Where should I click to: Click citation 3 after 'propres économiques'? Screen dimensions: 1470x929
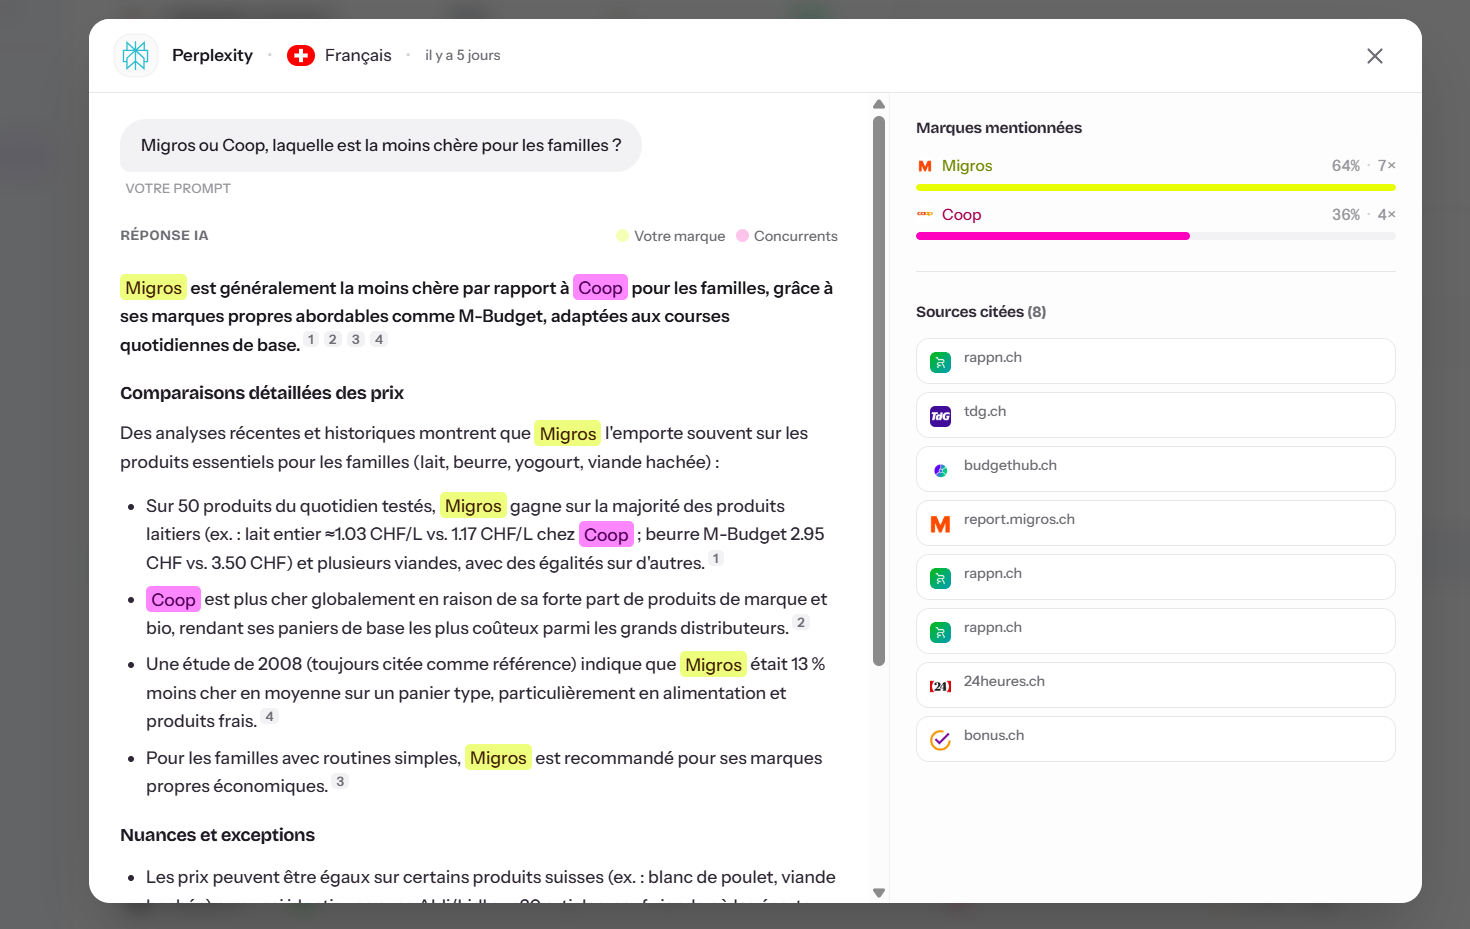click(x=340, y=781)
